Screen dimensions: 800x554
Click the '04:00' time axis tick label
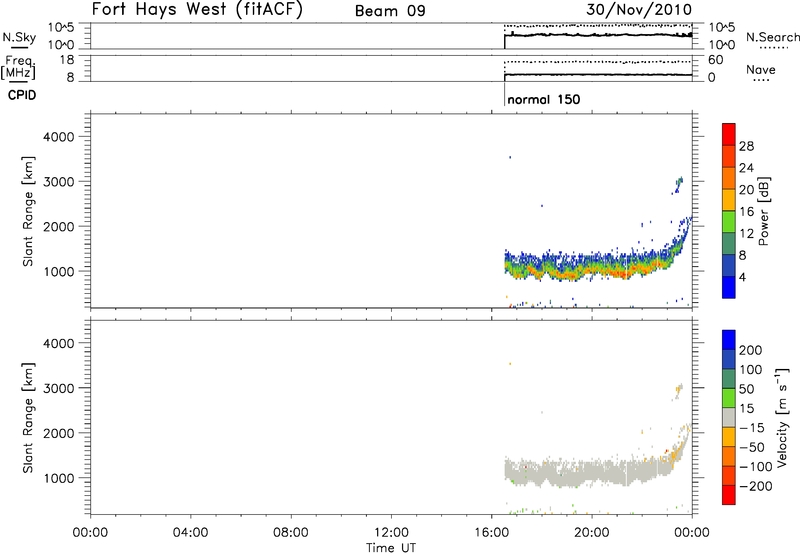(190, 533)
